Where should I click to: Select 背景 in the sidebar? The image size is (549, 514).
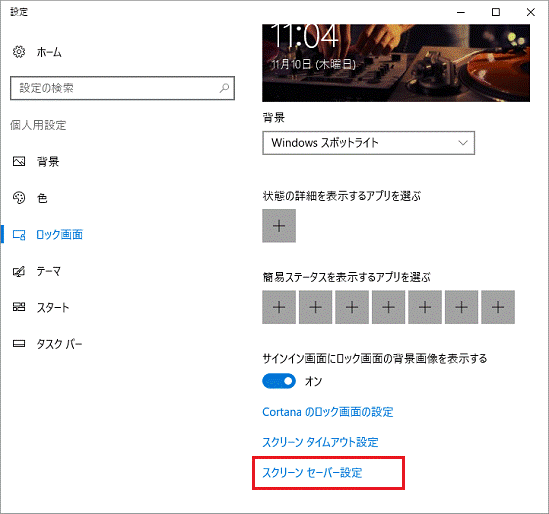pos(48,161)
